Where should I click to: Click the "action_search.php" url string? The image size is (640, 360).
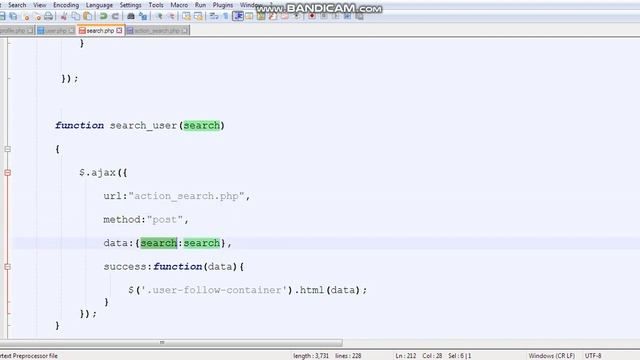(186, 196)
